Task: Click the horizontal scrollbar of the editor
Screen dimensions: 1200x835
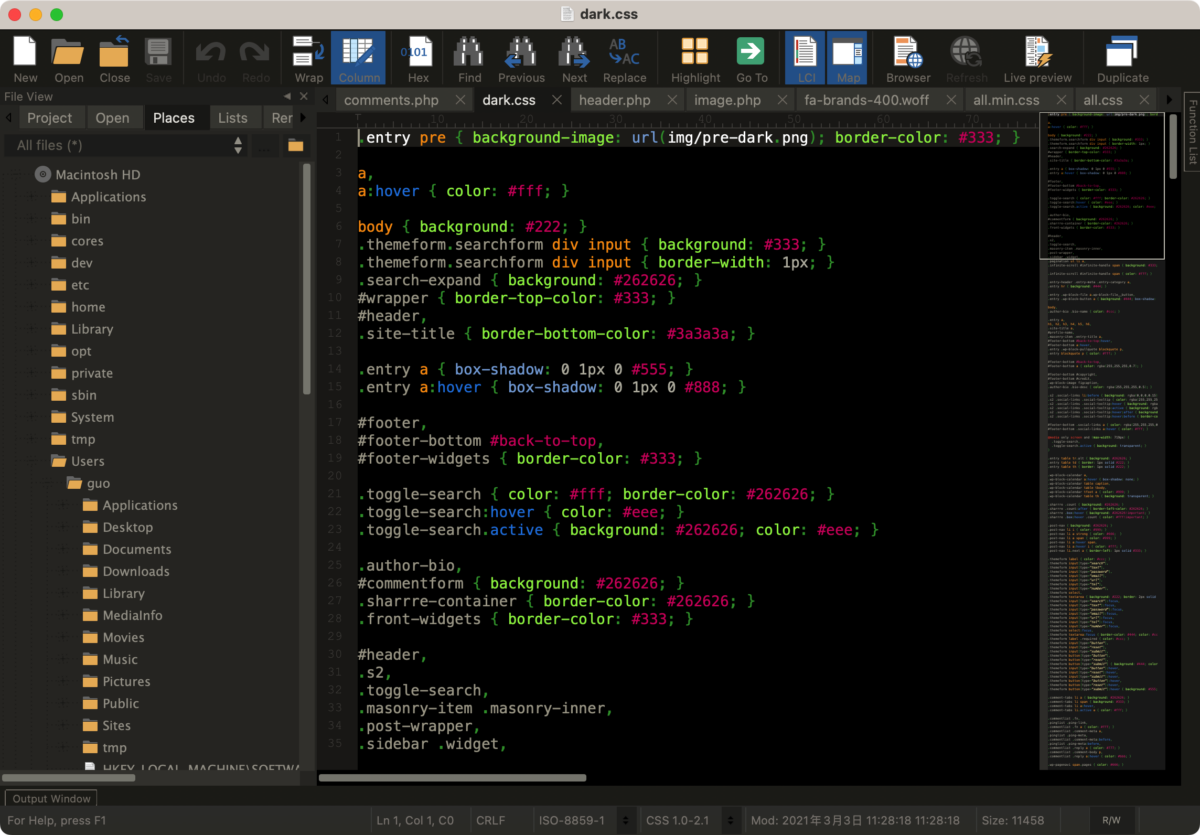Action: (453, 777)
